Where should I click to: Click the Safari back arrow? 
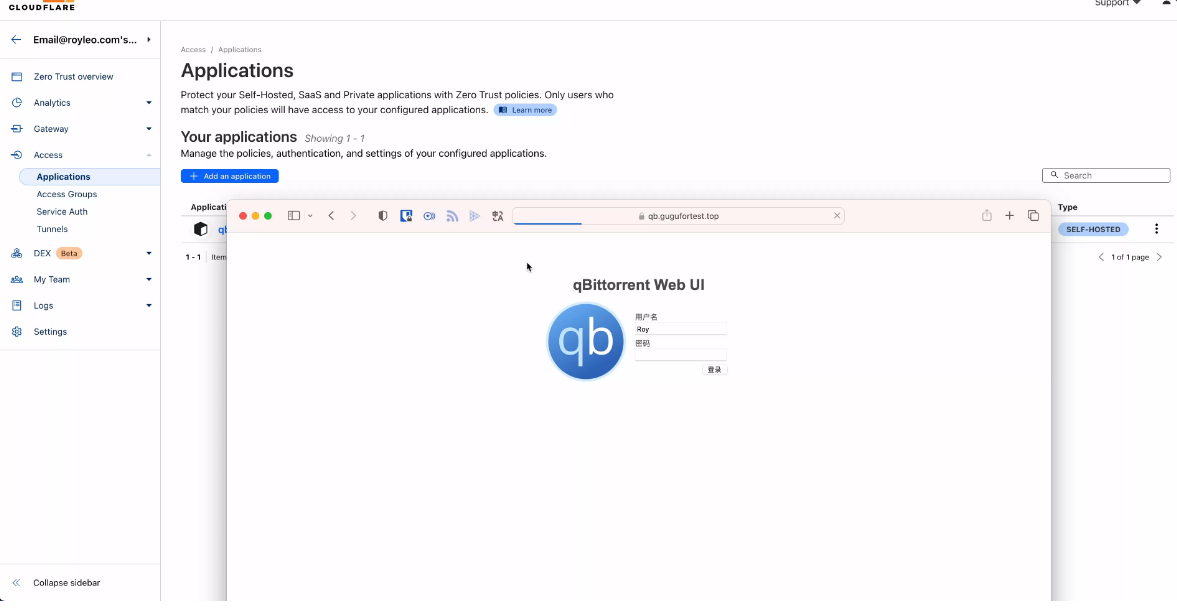[x=331, y=216]
